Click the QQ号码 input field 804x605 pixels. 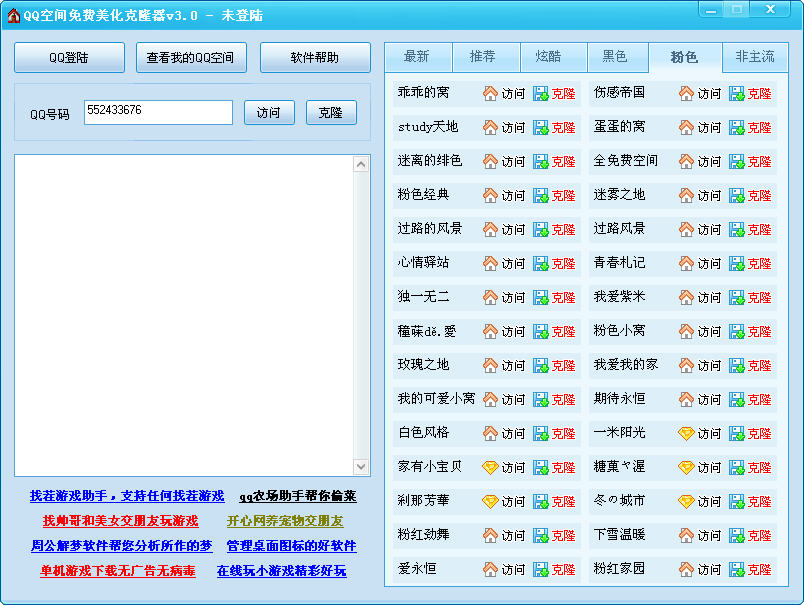click(x=158, y=112)
